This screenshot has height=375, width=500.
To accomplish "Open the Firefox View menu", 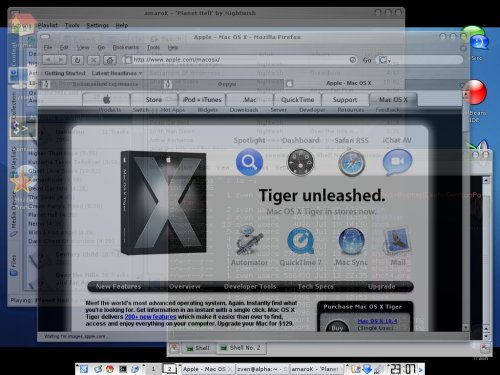I will [x=83, y=48].
